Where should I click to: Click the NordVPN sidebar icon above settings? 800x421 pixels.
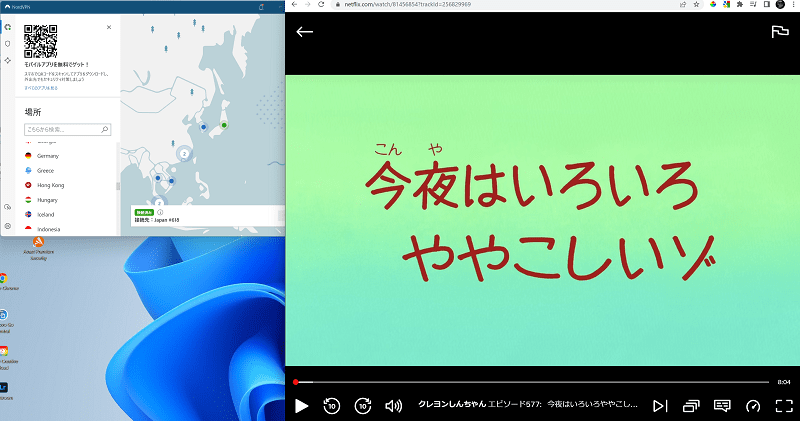click(8, 207)
